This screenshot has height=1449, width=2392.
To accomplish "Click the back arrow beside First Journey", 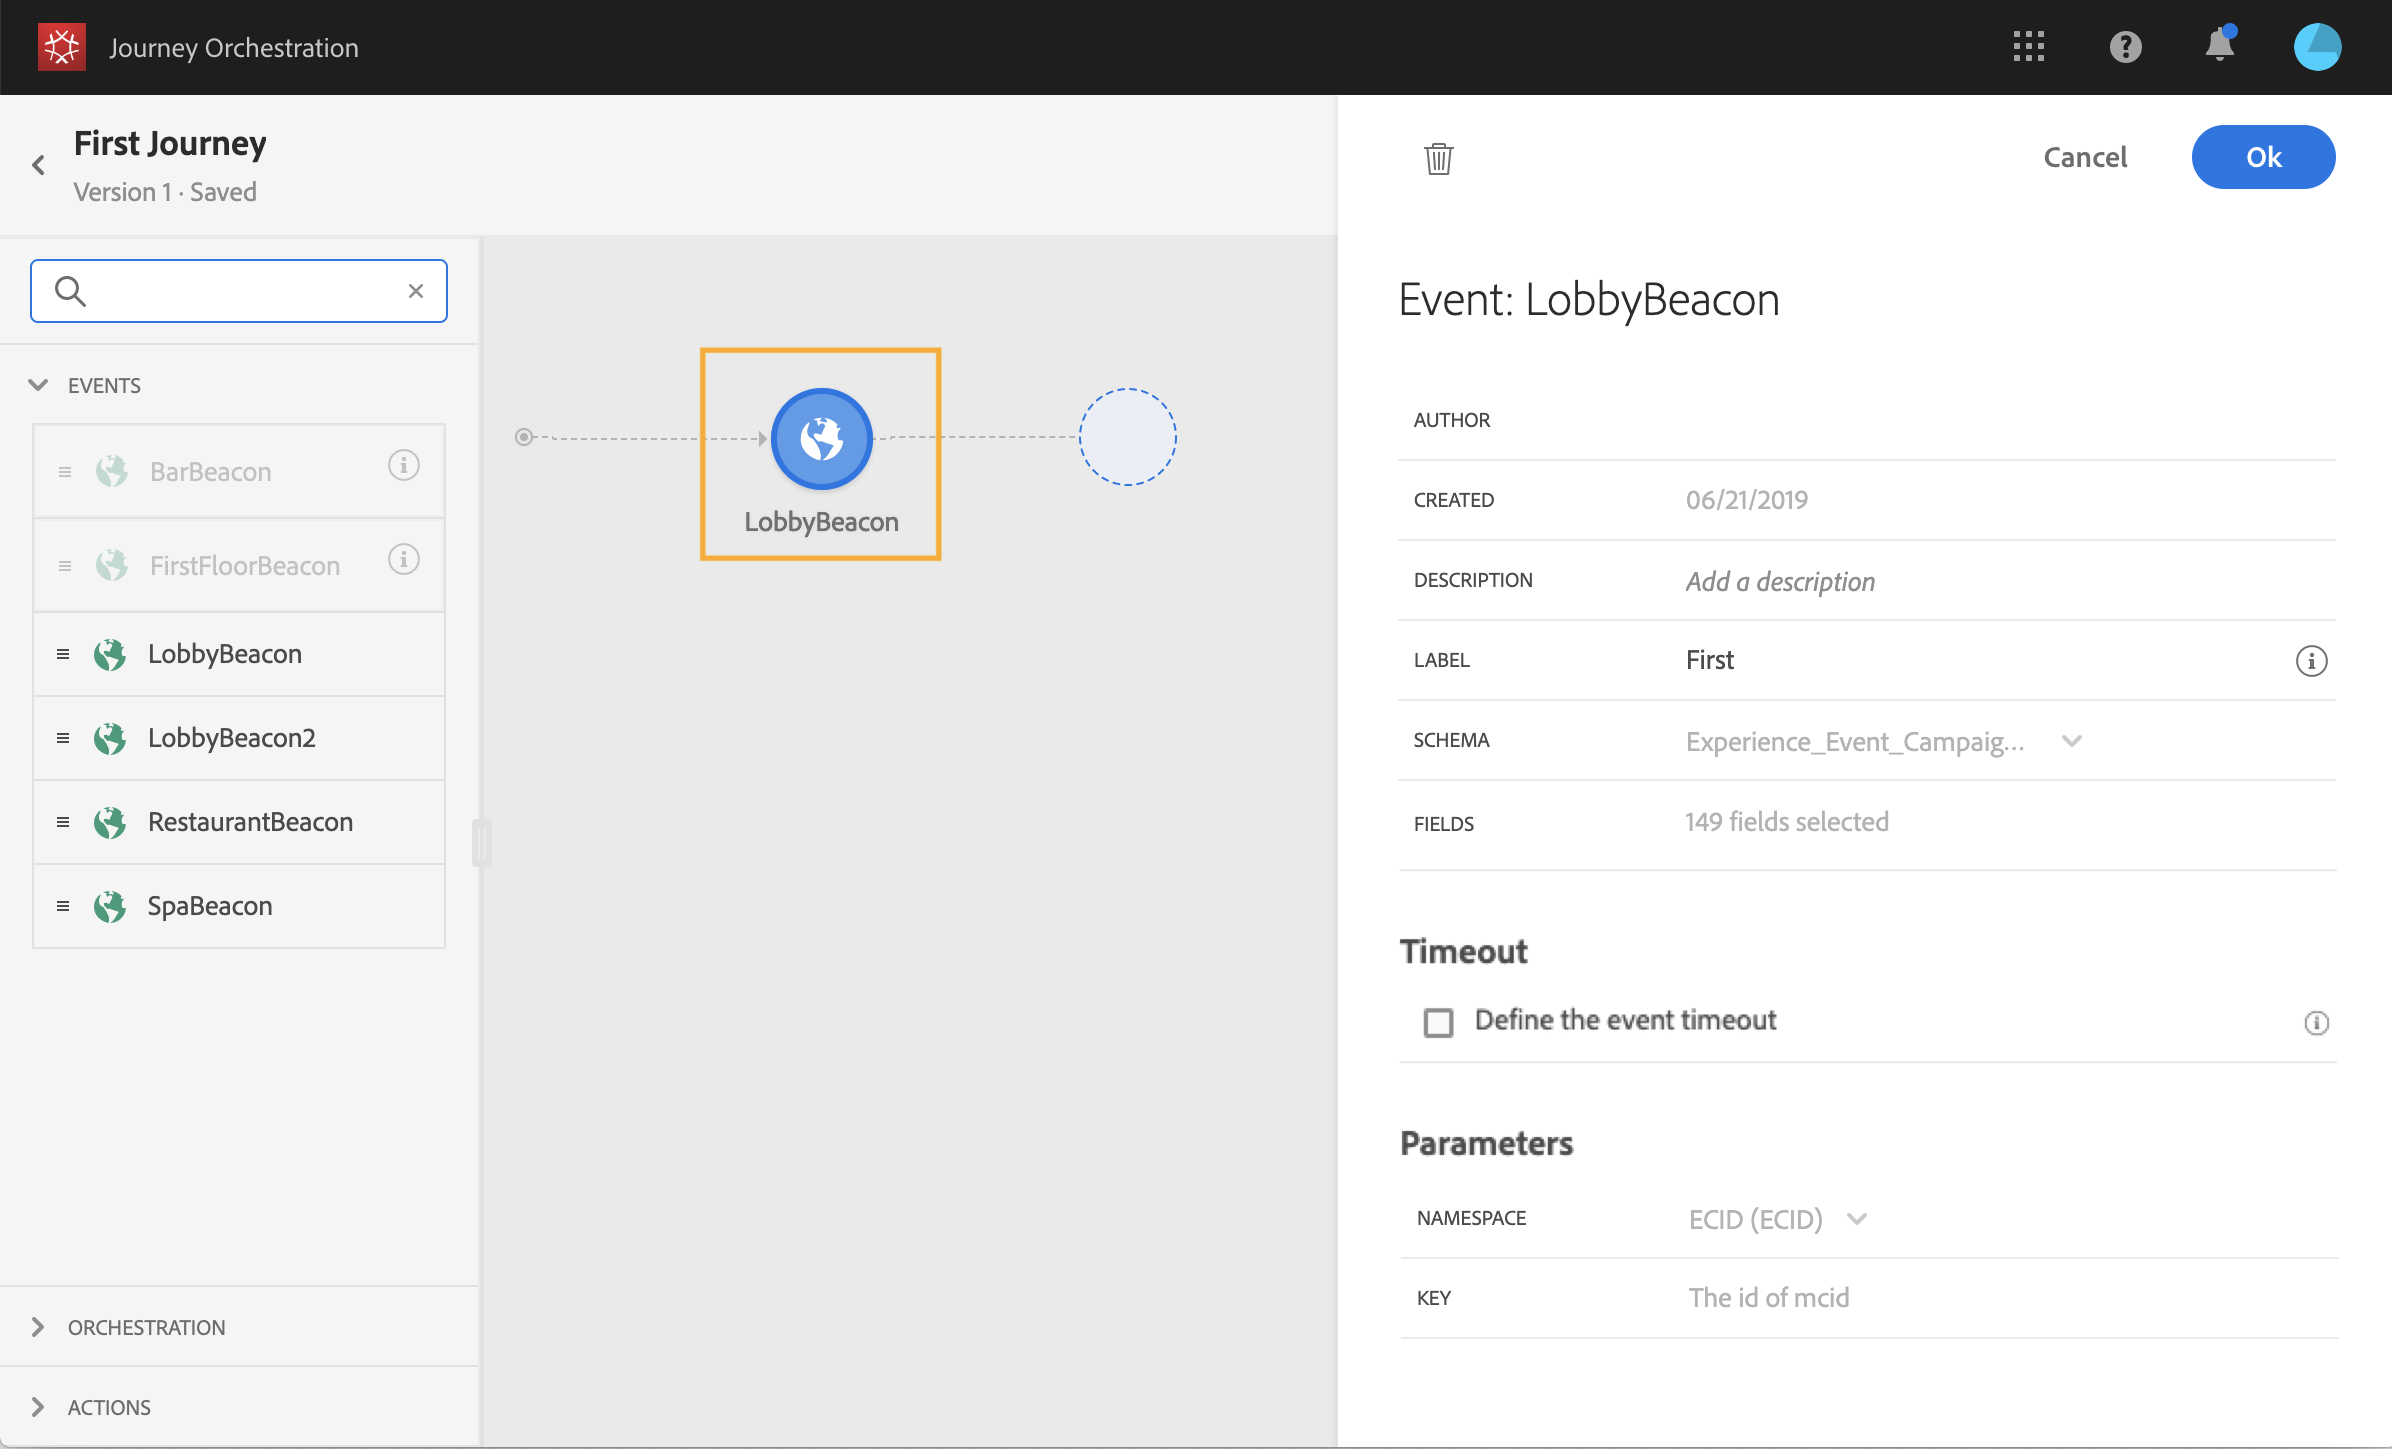I will (x=39, y=165).
